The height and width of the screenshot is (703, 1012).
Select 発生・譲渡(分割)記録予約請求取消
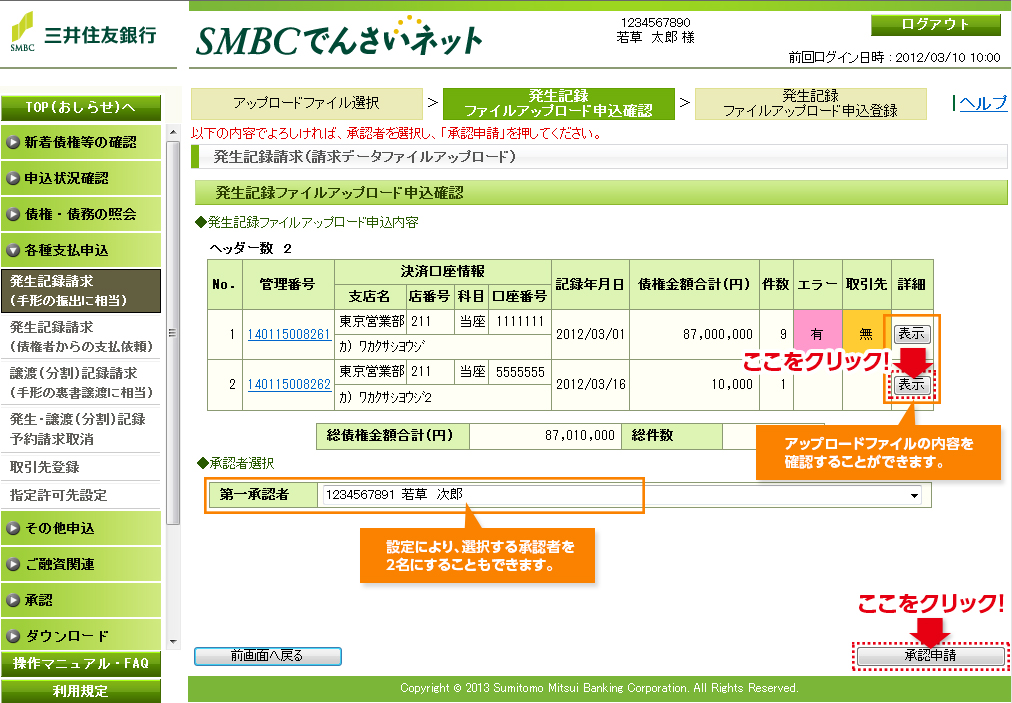point(81,429)
